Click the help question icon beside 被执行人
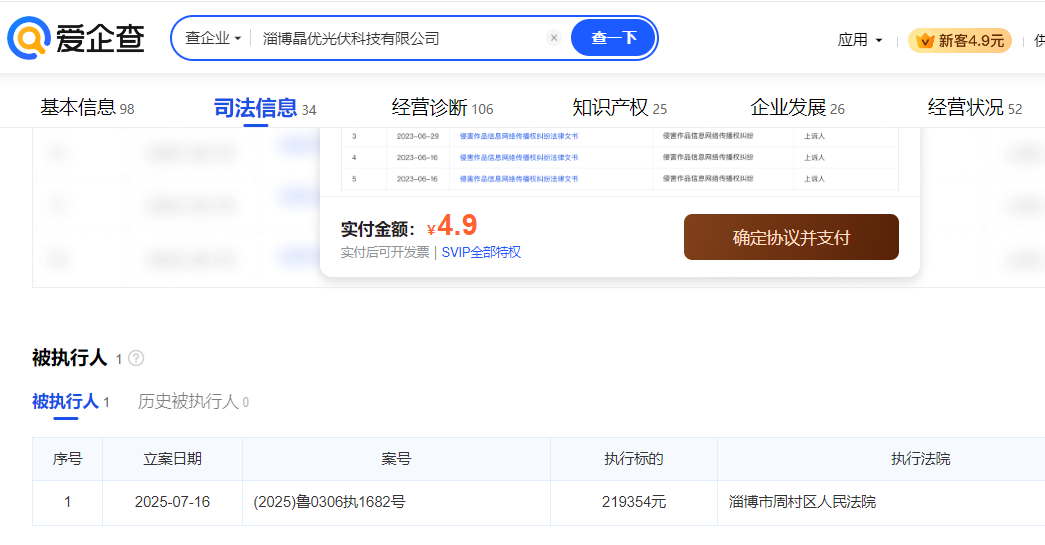The width and height of the screenshot is (1045, 545). [x=136, y=358]
